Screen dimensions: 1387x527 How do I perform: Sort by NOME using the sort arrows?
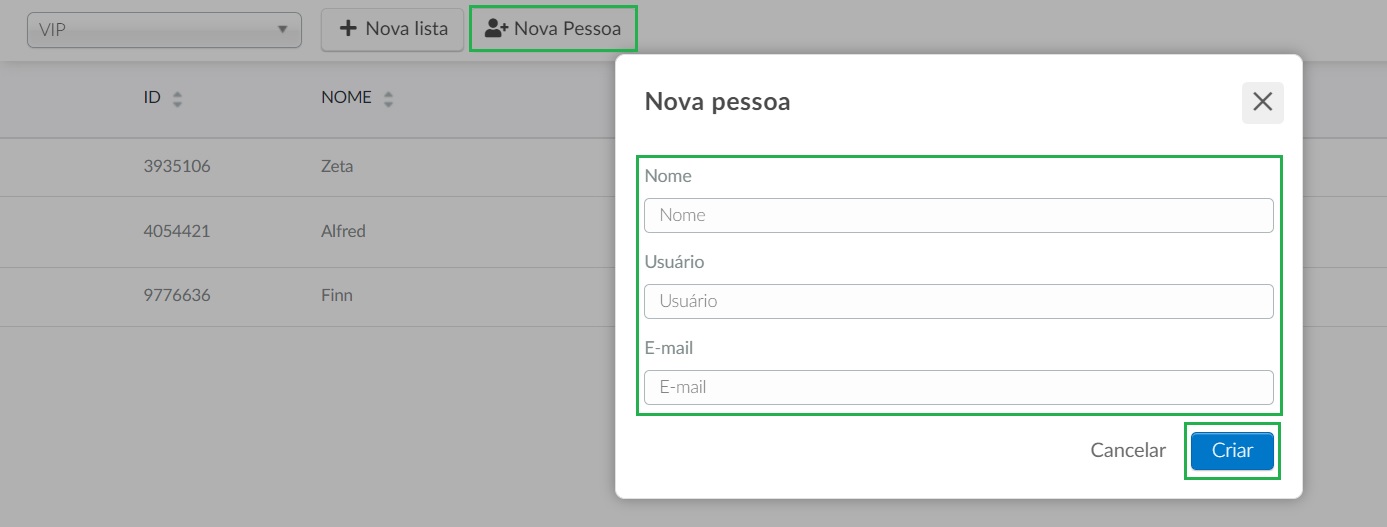[x=388, y=99]
